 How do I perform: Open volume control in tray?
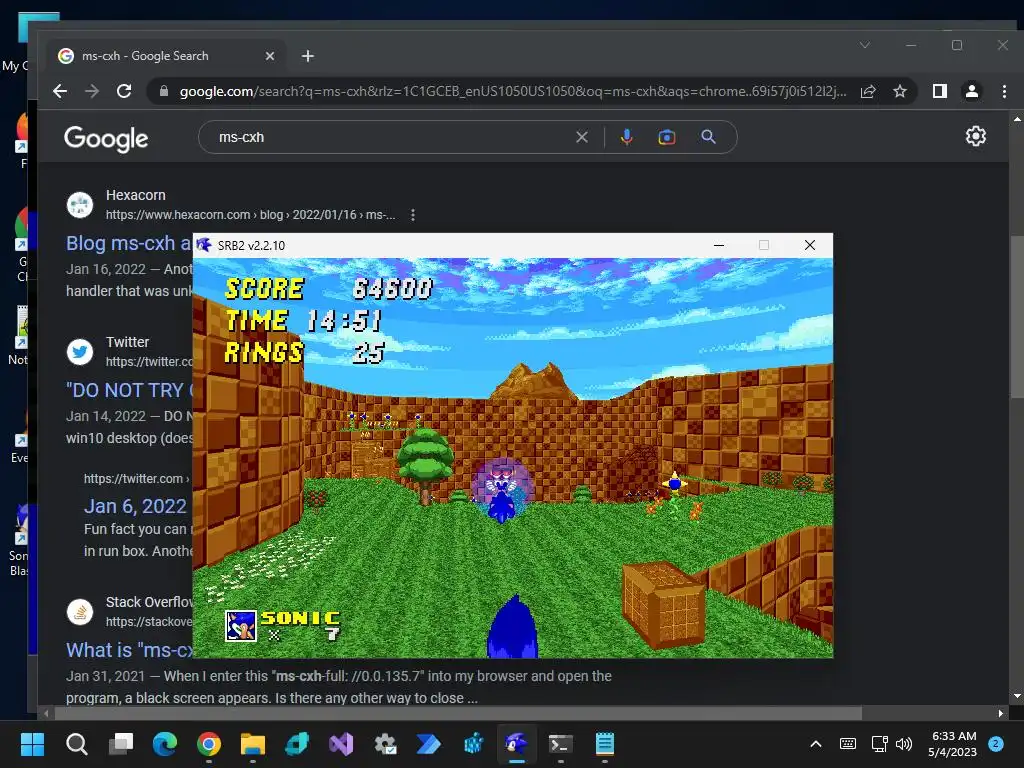904,744
